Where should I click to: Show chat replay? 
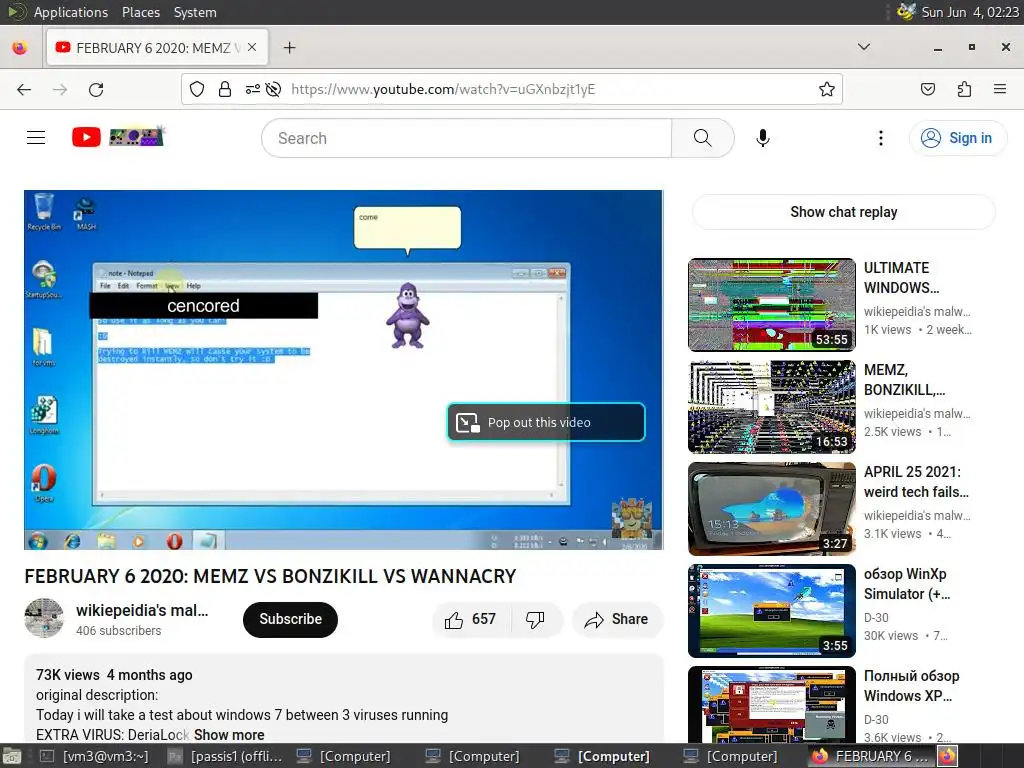pos(843,212)
